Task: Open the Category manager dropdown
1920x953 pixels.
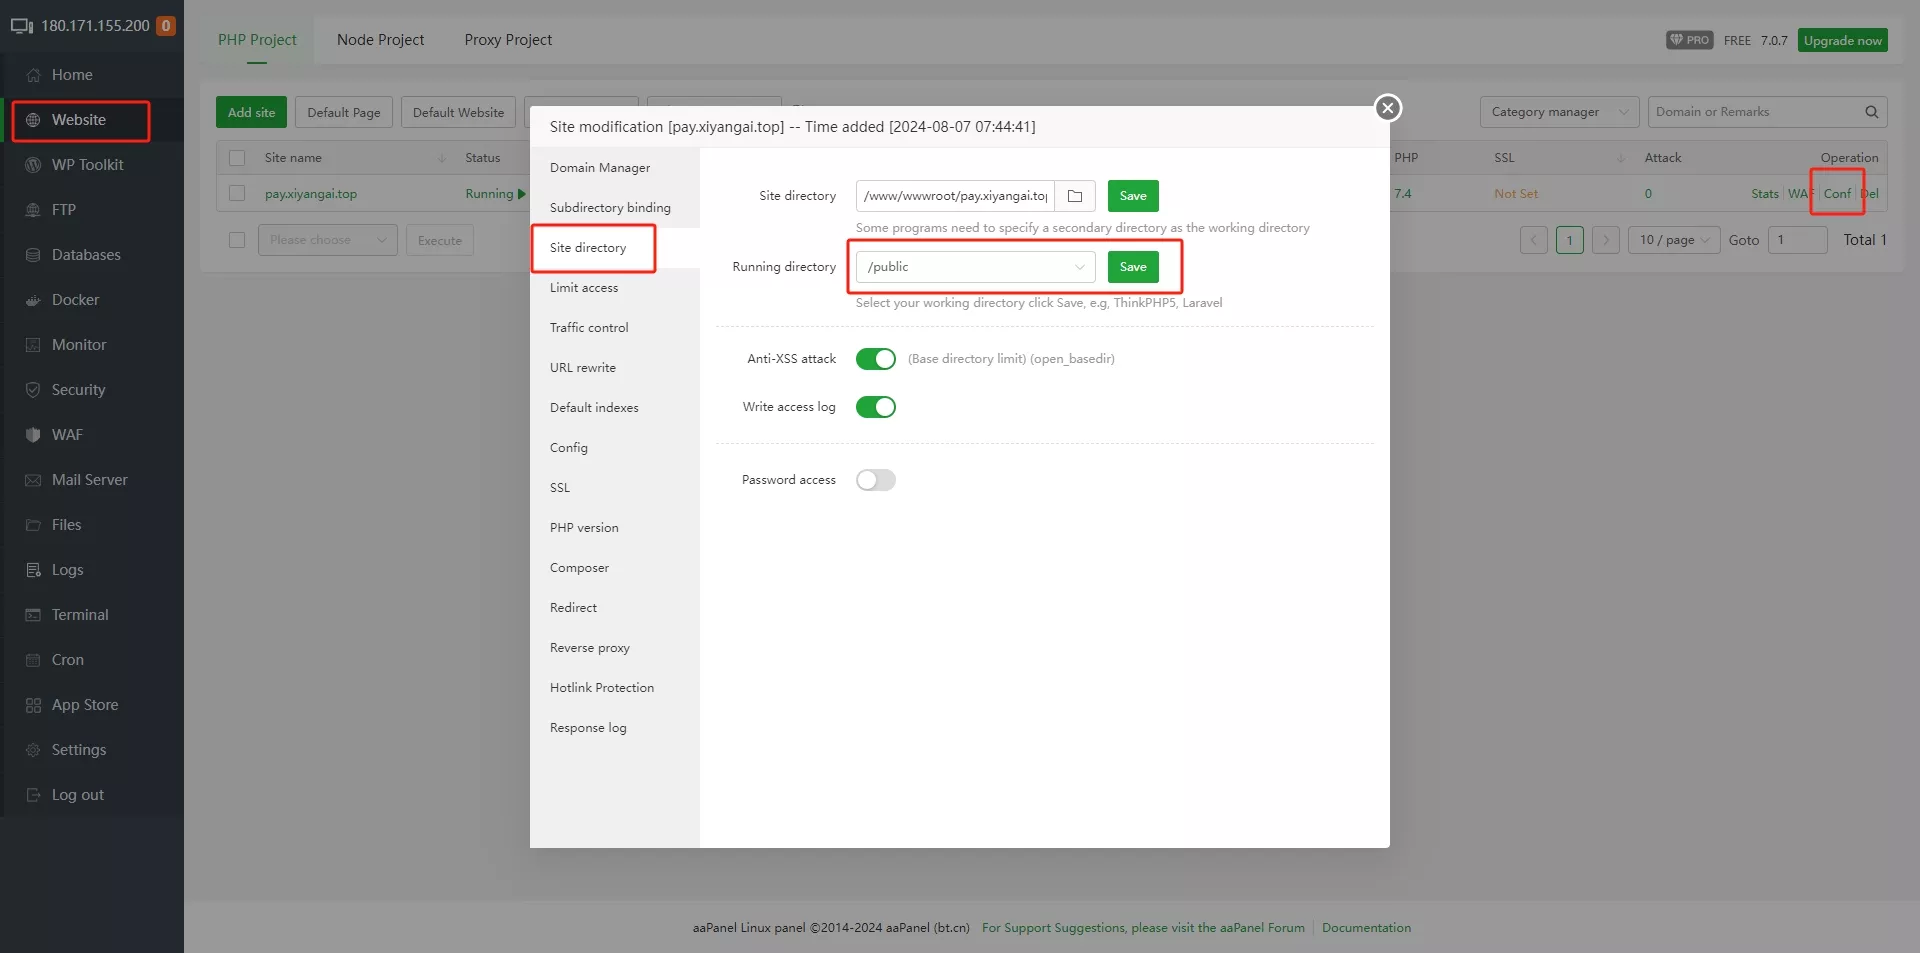Action: pyautogui.click(x=1558, y=112)
